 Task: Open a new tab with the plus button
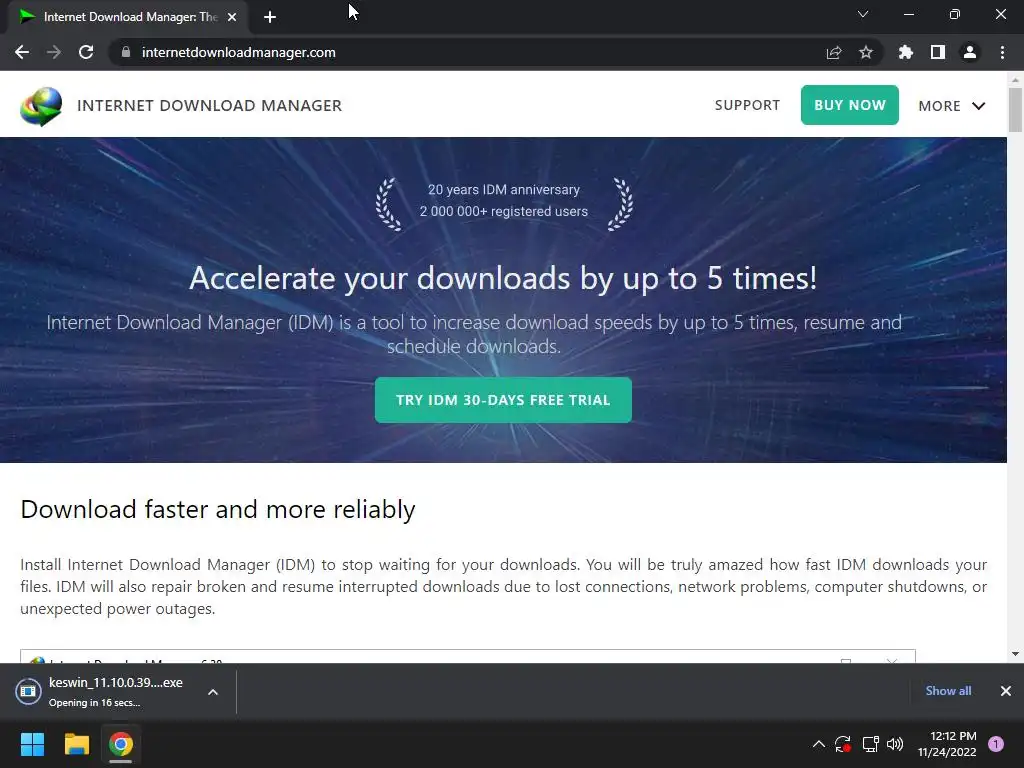point(270,17)
